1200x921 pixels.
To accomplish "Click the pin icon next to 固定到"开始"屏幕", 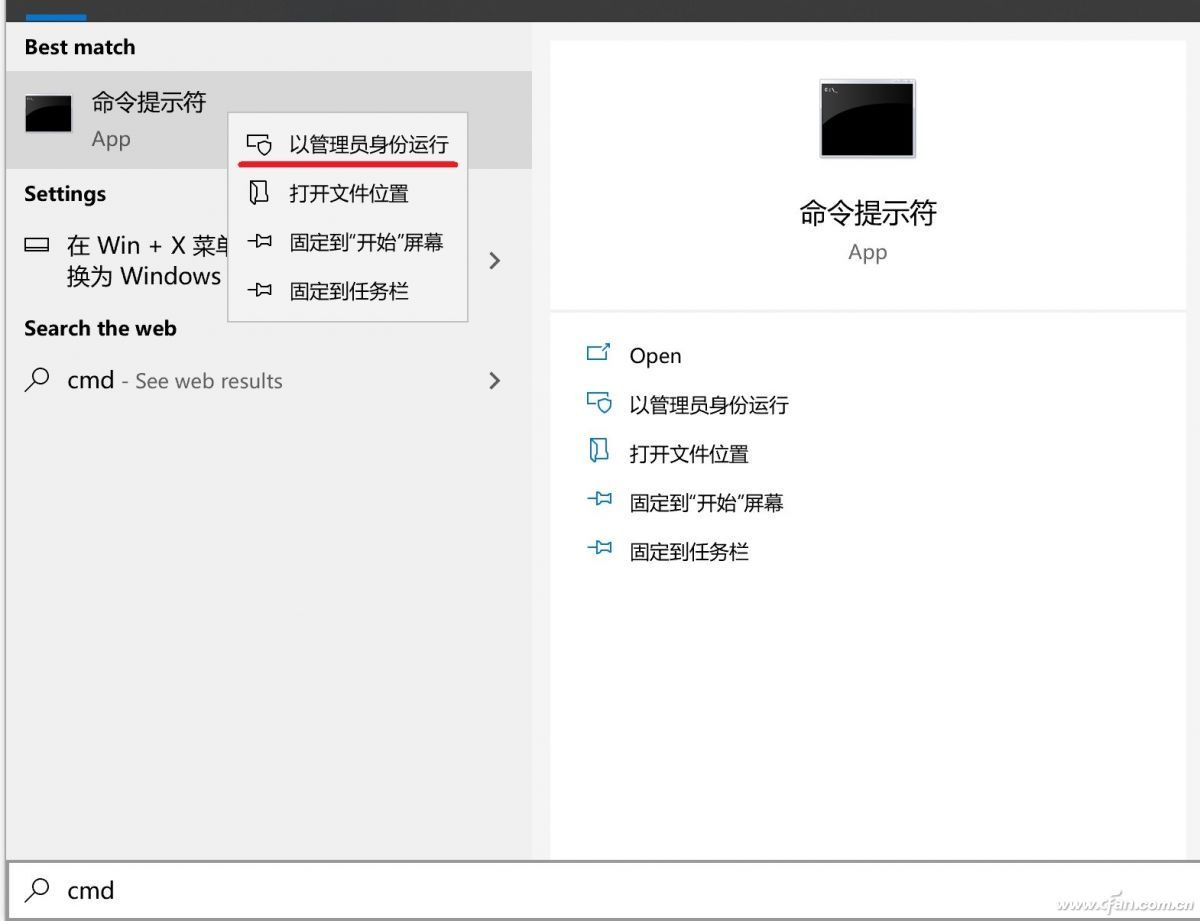I will 260,242.
